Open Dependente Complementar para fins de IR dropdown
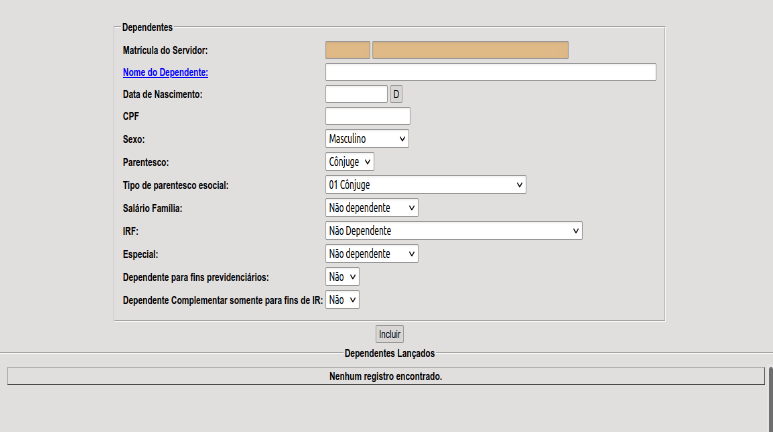The height and width of the screenshot is (432, 773). [342, 299]
